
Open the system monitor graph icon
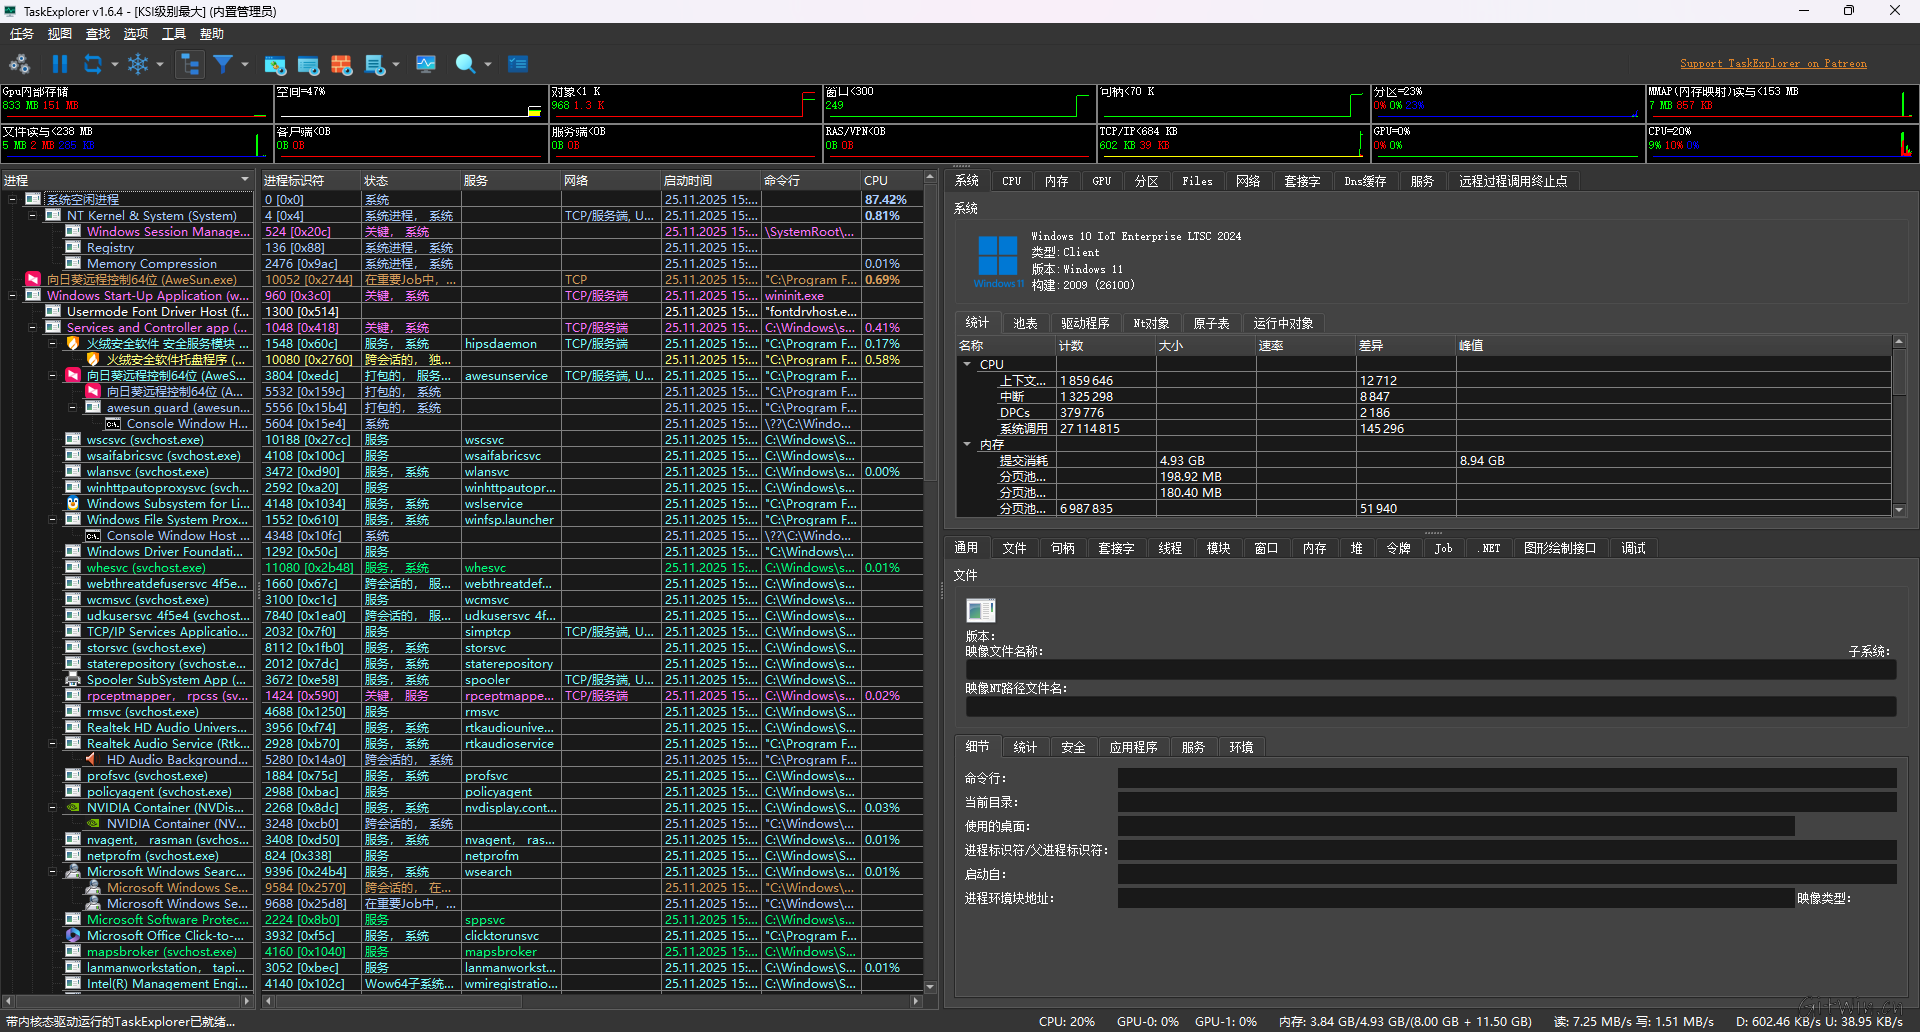[x=426, y=64]
